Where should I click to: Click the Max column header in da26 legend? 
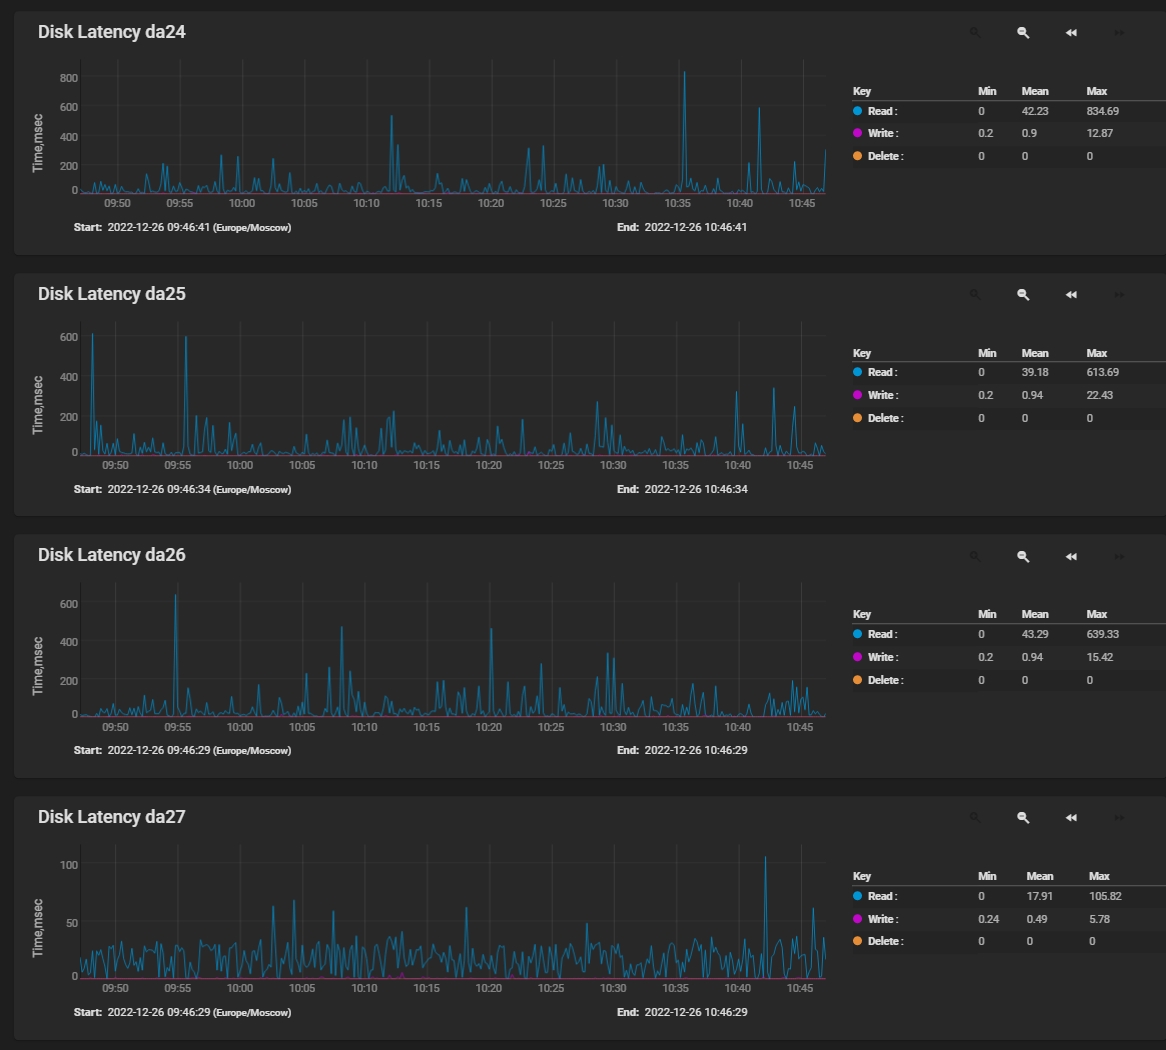click(1097, 614)
